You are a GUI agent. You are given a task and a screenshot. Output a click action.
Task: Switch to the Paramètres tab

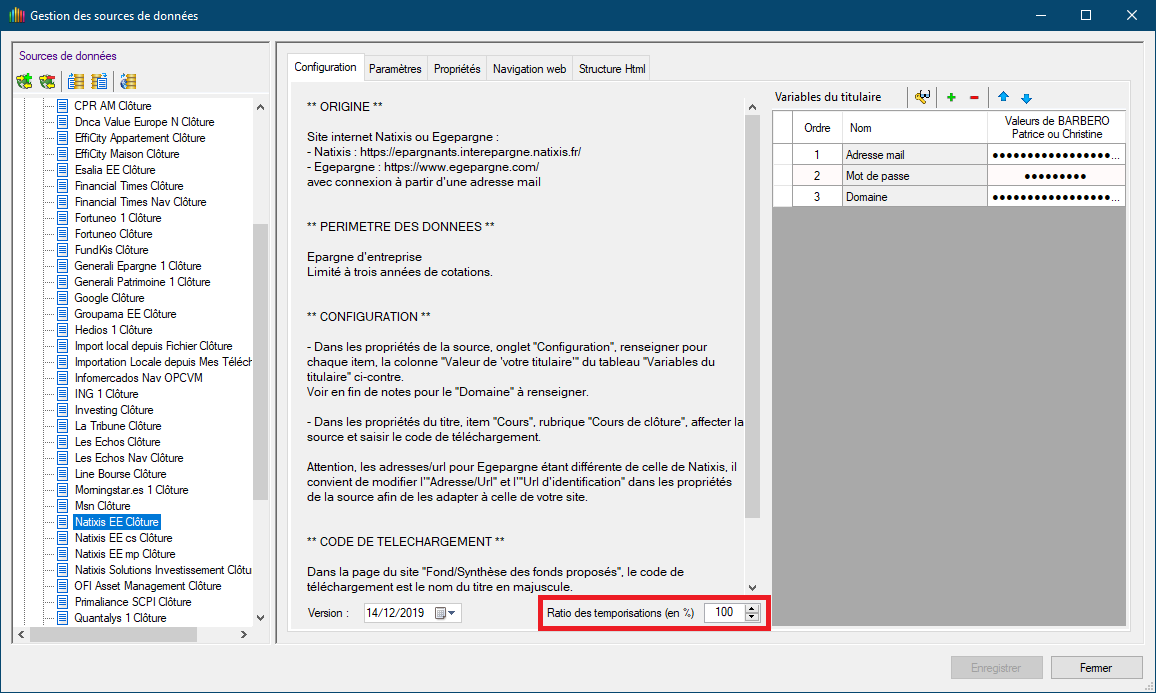coord(395,69)
